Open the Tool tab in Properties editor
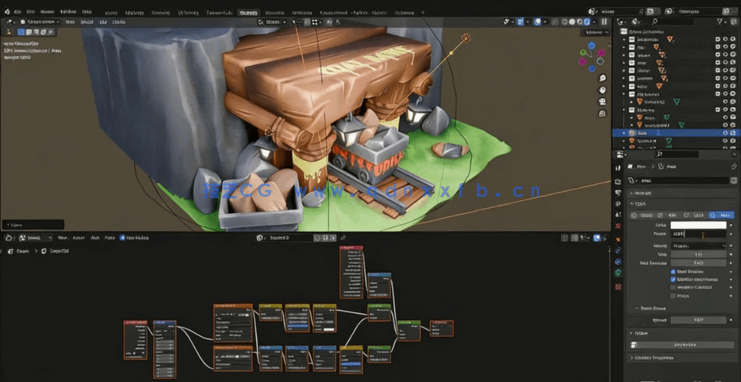Viewport: 741px width, 382px height. [618, 168]
